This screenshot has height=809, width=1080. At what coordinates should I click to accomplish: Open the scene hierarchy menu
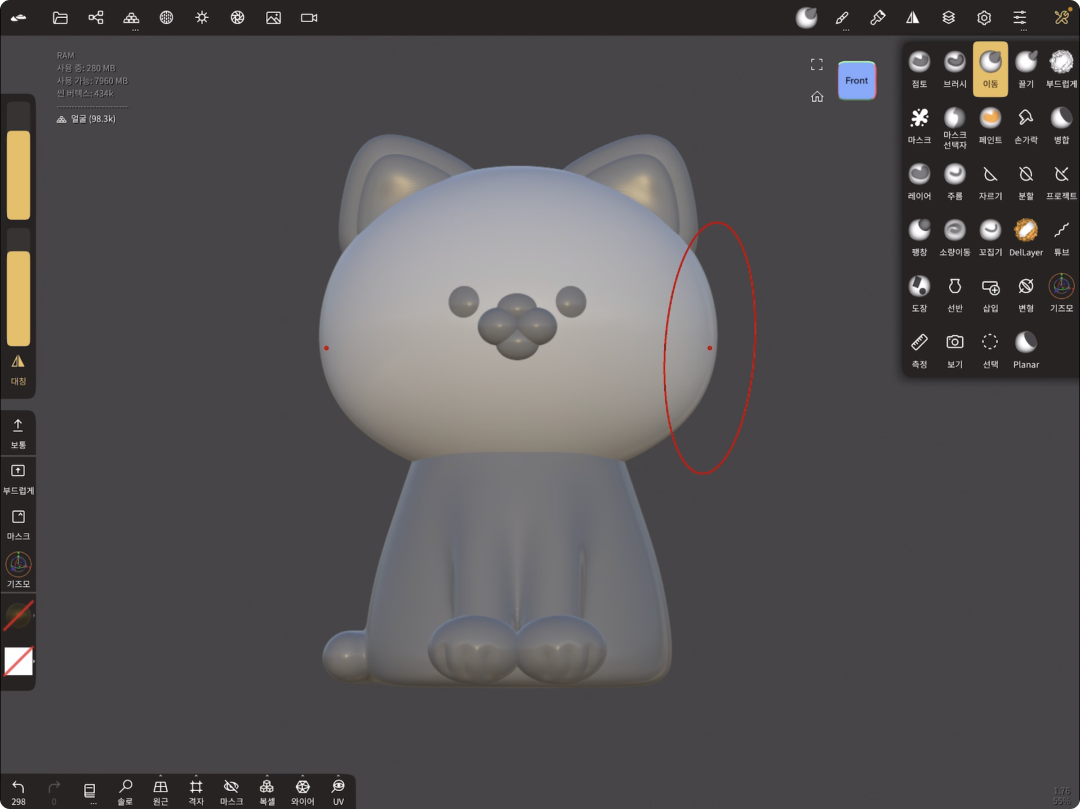(x=96, y=17)
